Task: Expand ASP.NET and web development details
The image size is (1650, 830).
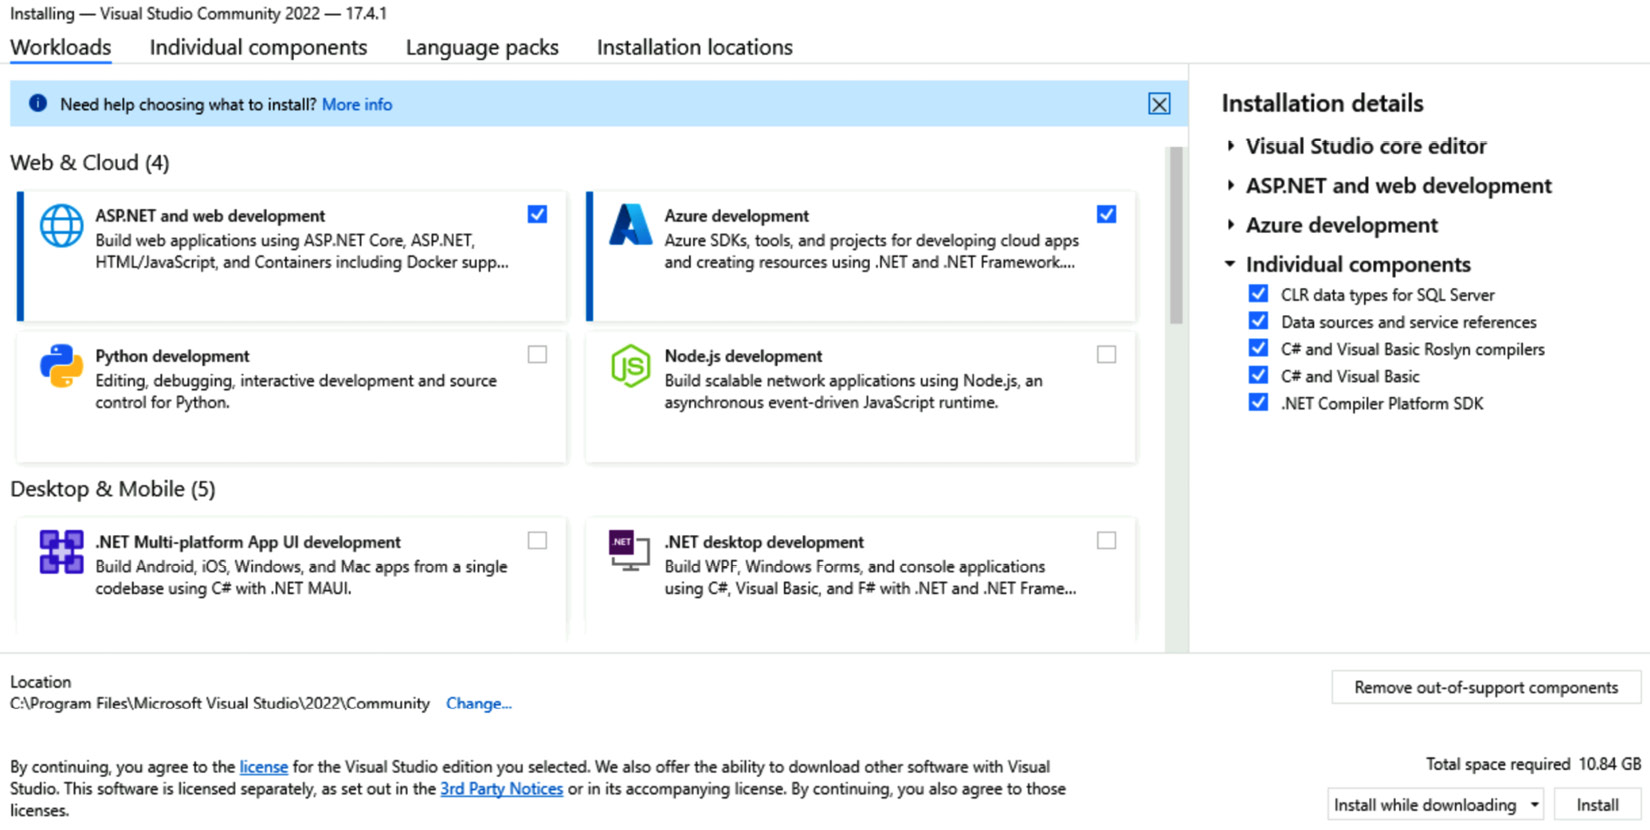Action: click(x=1230, y=185)
